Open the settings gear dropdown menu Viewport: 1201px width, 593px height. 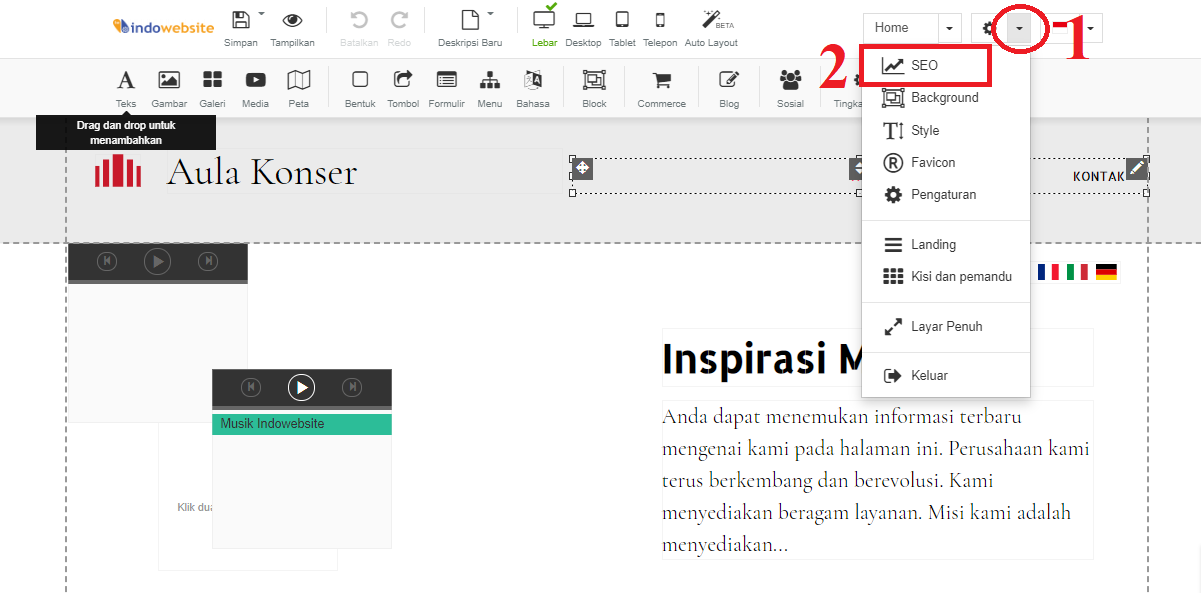pyautogui.click(x=1019, y=27)
